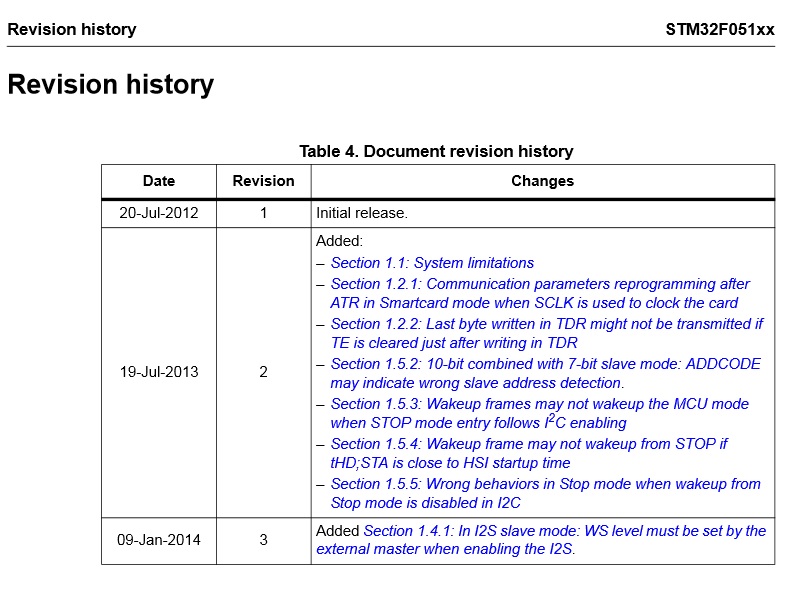Click the Initial release text

362,213
